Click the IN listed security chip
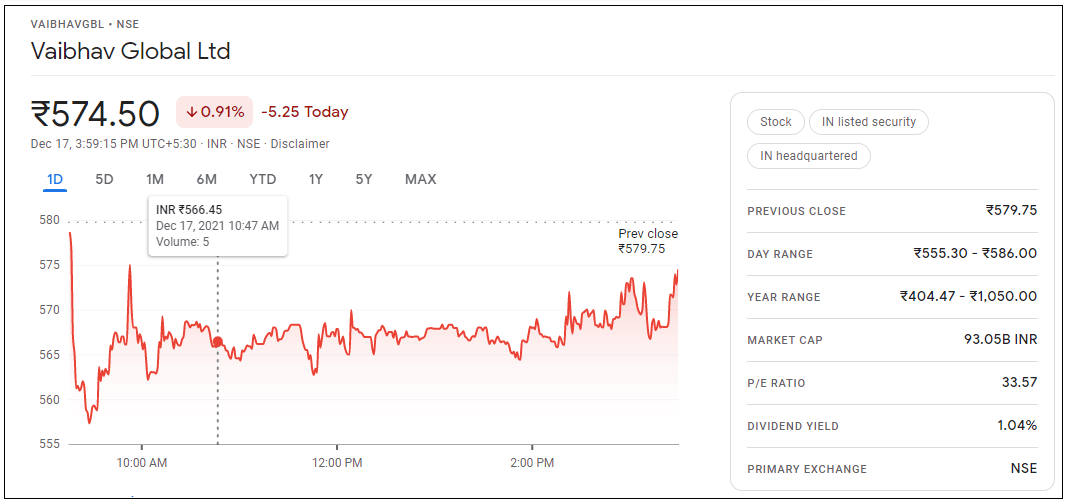Screen dimensions: 1068x502 pyautogui.click(x=868, y=122)
